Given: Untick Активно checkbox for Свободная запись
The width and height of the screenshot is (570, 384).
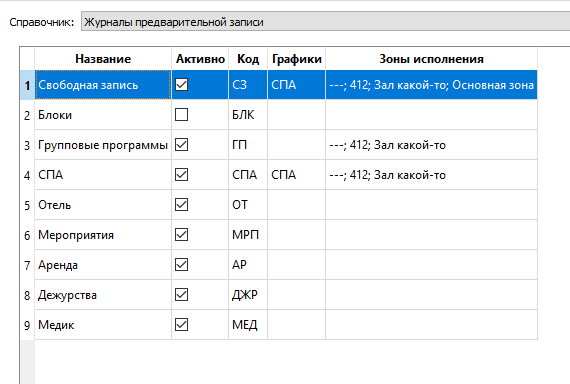Looking at the screenshot, I should [x=181, y=85].
